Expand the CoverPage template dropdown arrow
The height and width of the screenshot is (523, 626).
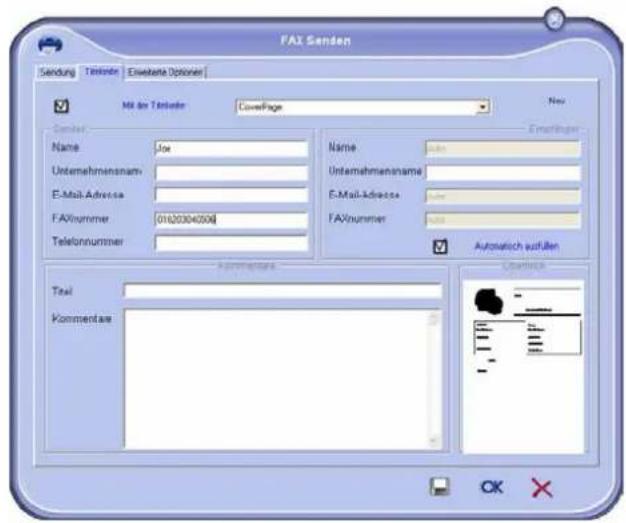483,107
